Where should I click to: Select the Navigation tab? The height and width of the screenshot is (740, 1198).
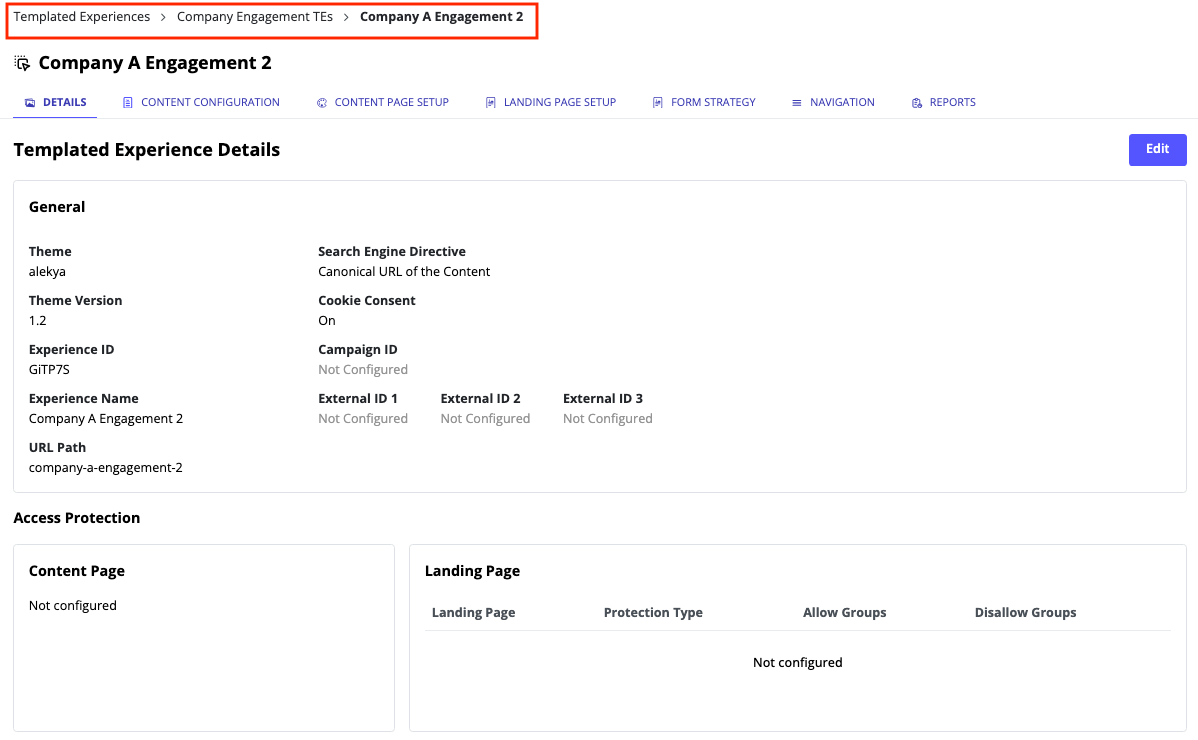tap(833, 101)
